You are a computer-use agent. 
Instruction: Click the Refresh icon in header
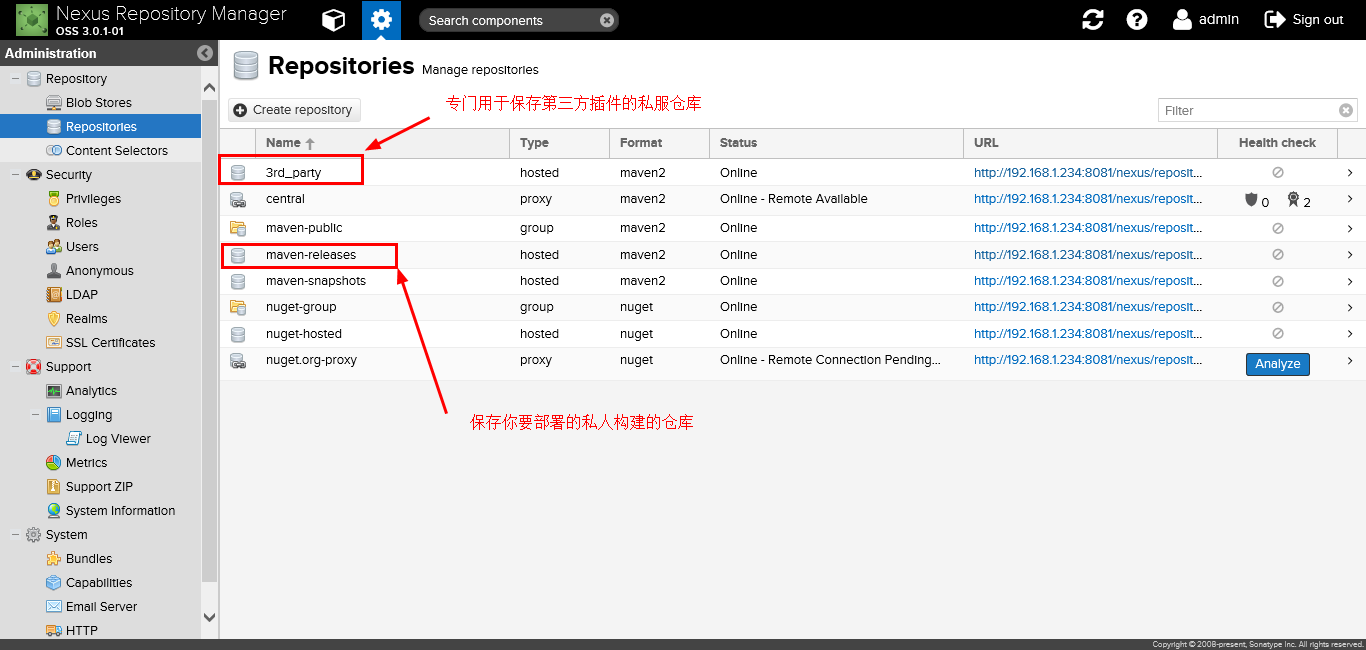coord(1093,20)
